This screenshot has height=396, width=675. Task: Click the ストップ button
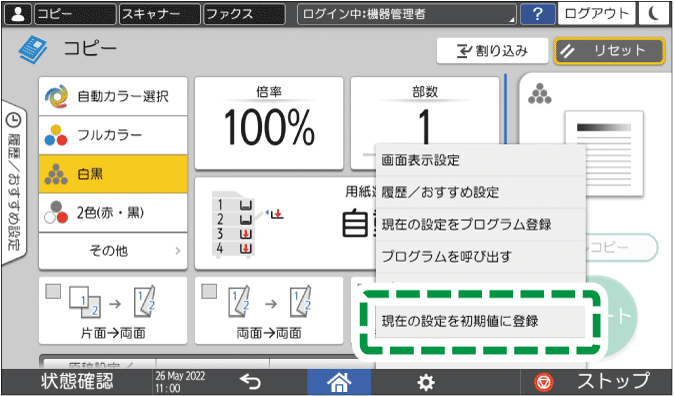click(596, 381)
